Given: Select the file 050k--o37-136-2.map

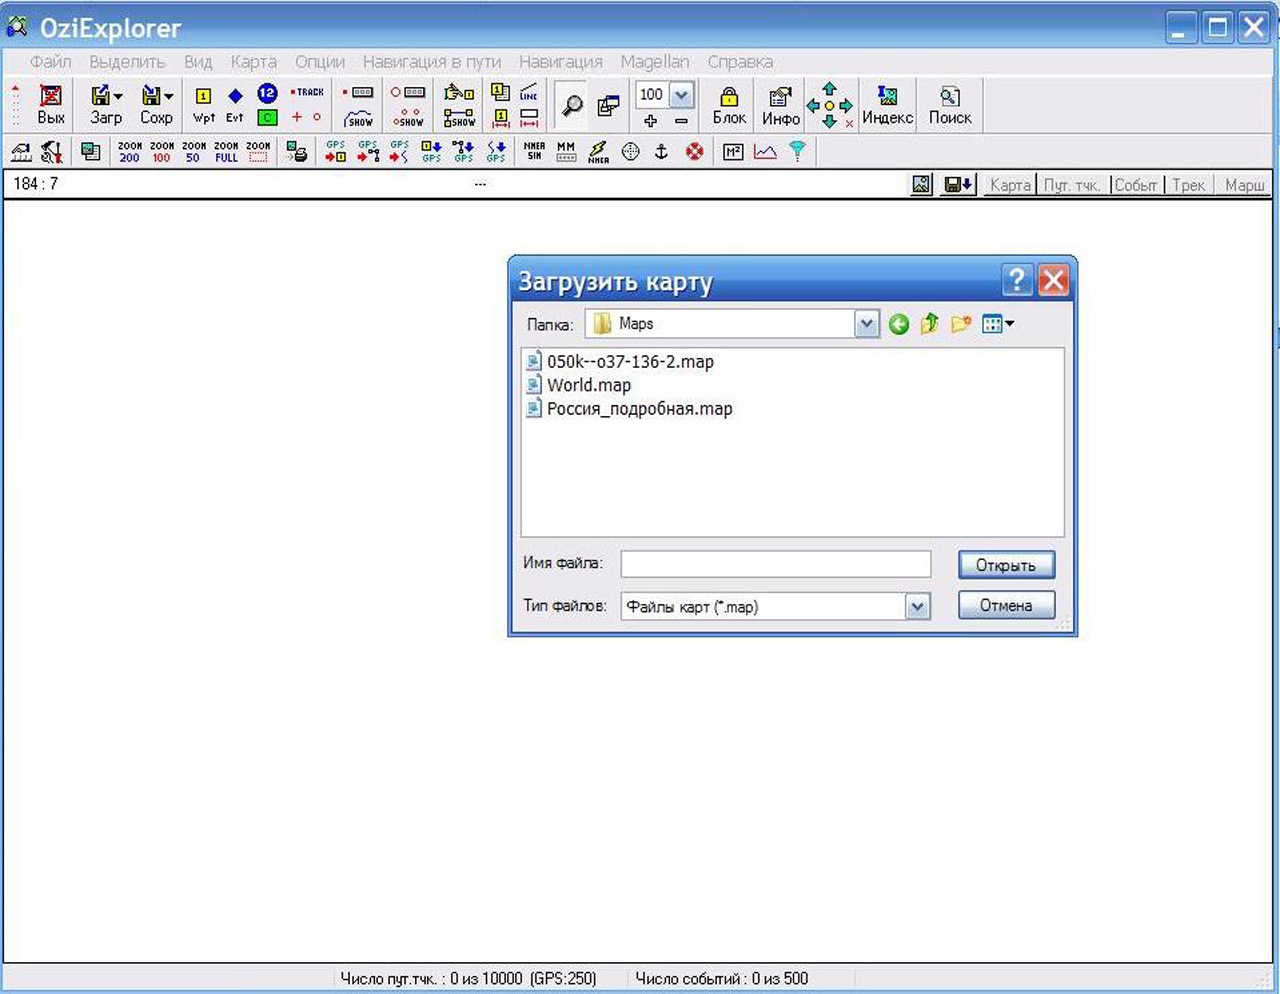Looking at the screenshot, I should (621, 362).
